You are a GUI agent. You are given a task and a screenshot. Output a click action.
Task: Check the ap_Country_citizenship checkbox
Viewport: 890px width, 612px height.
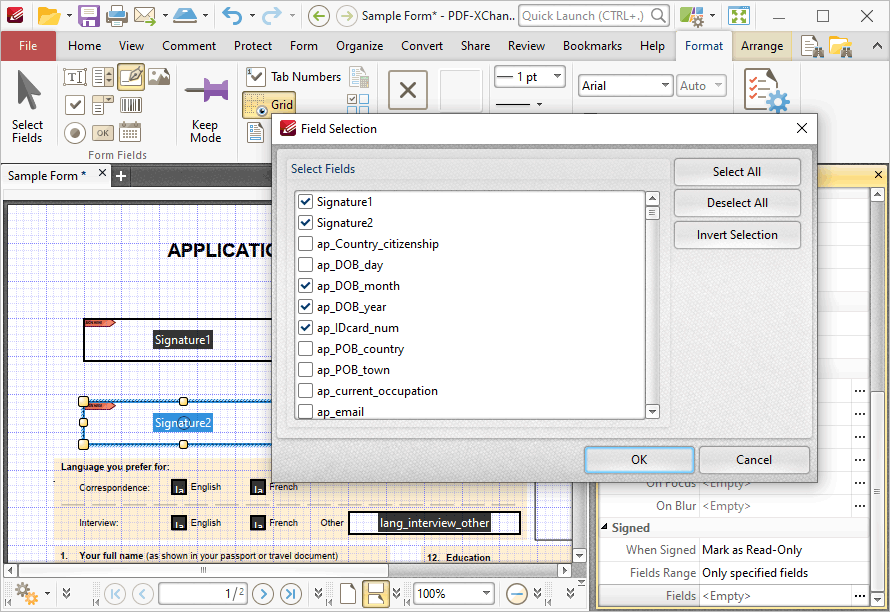tap(305, 244)
